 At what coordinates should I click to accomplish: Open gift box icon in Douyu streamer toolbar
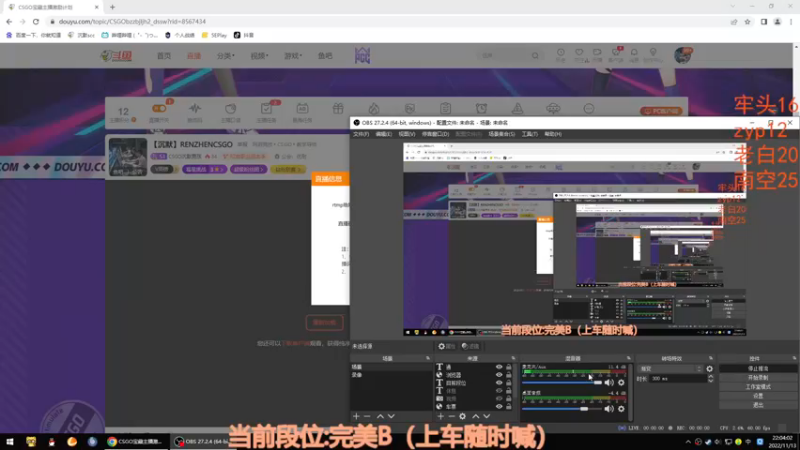coord(338,109)
